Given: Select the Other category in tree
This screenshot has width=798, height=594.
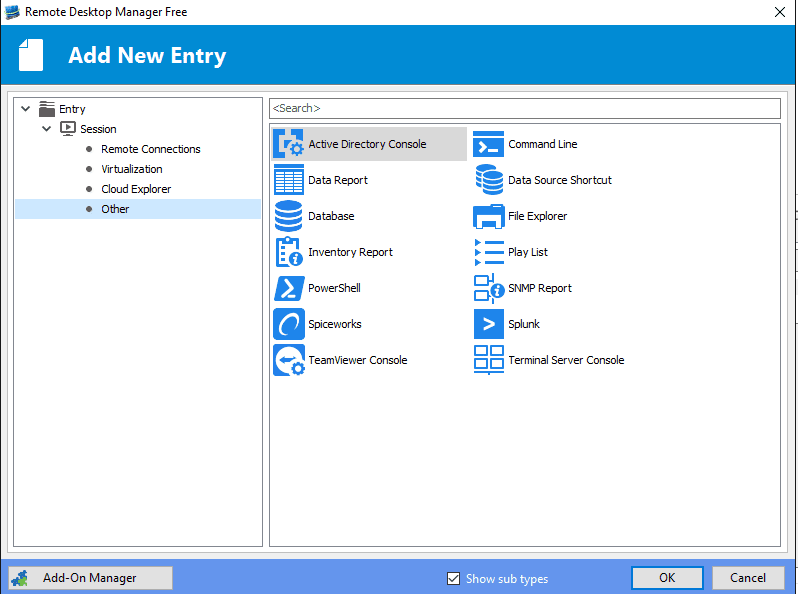Looking at the screenshot, I should (138, 209).
